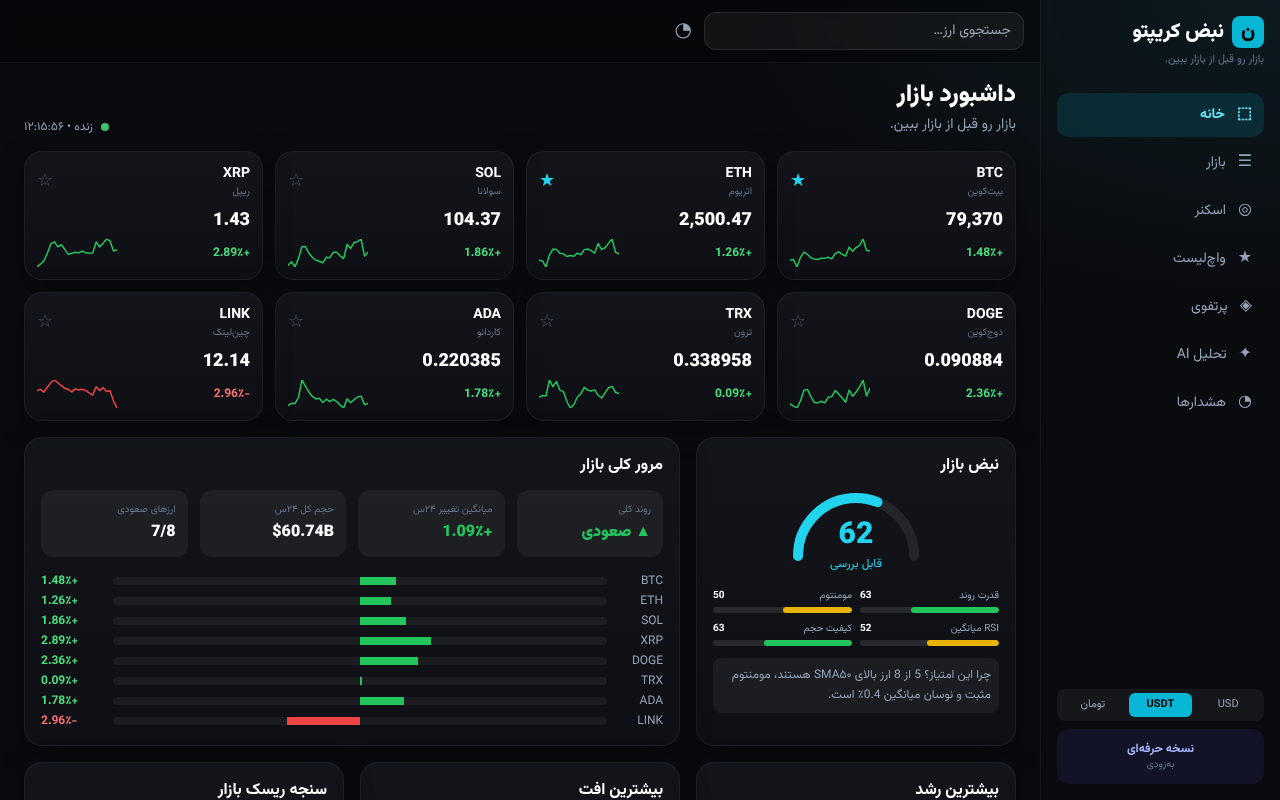Focus the جستجوی ارز search field
This screenshot has width=1280, height=800.
coord(864,31)
